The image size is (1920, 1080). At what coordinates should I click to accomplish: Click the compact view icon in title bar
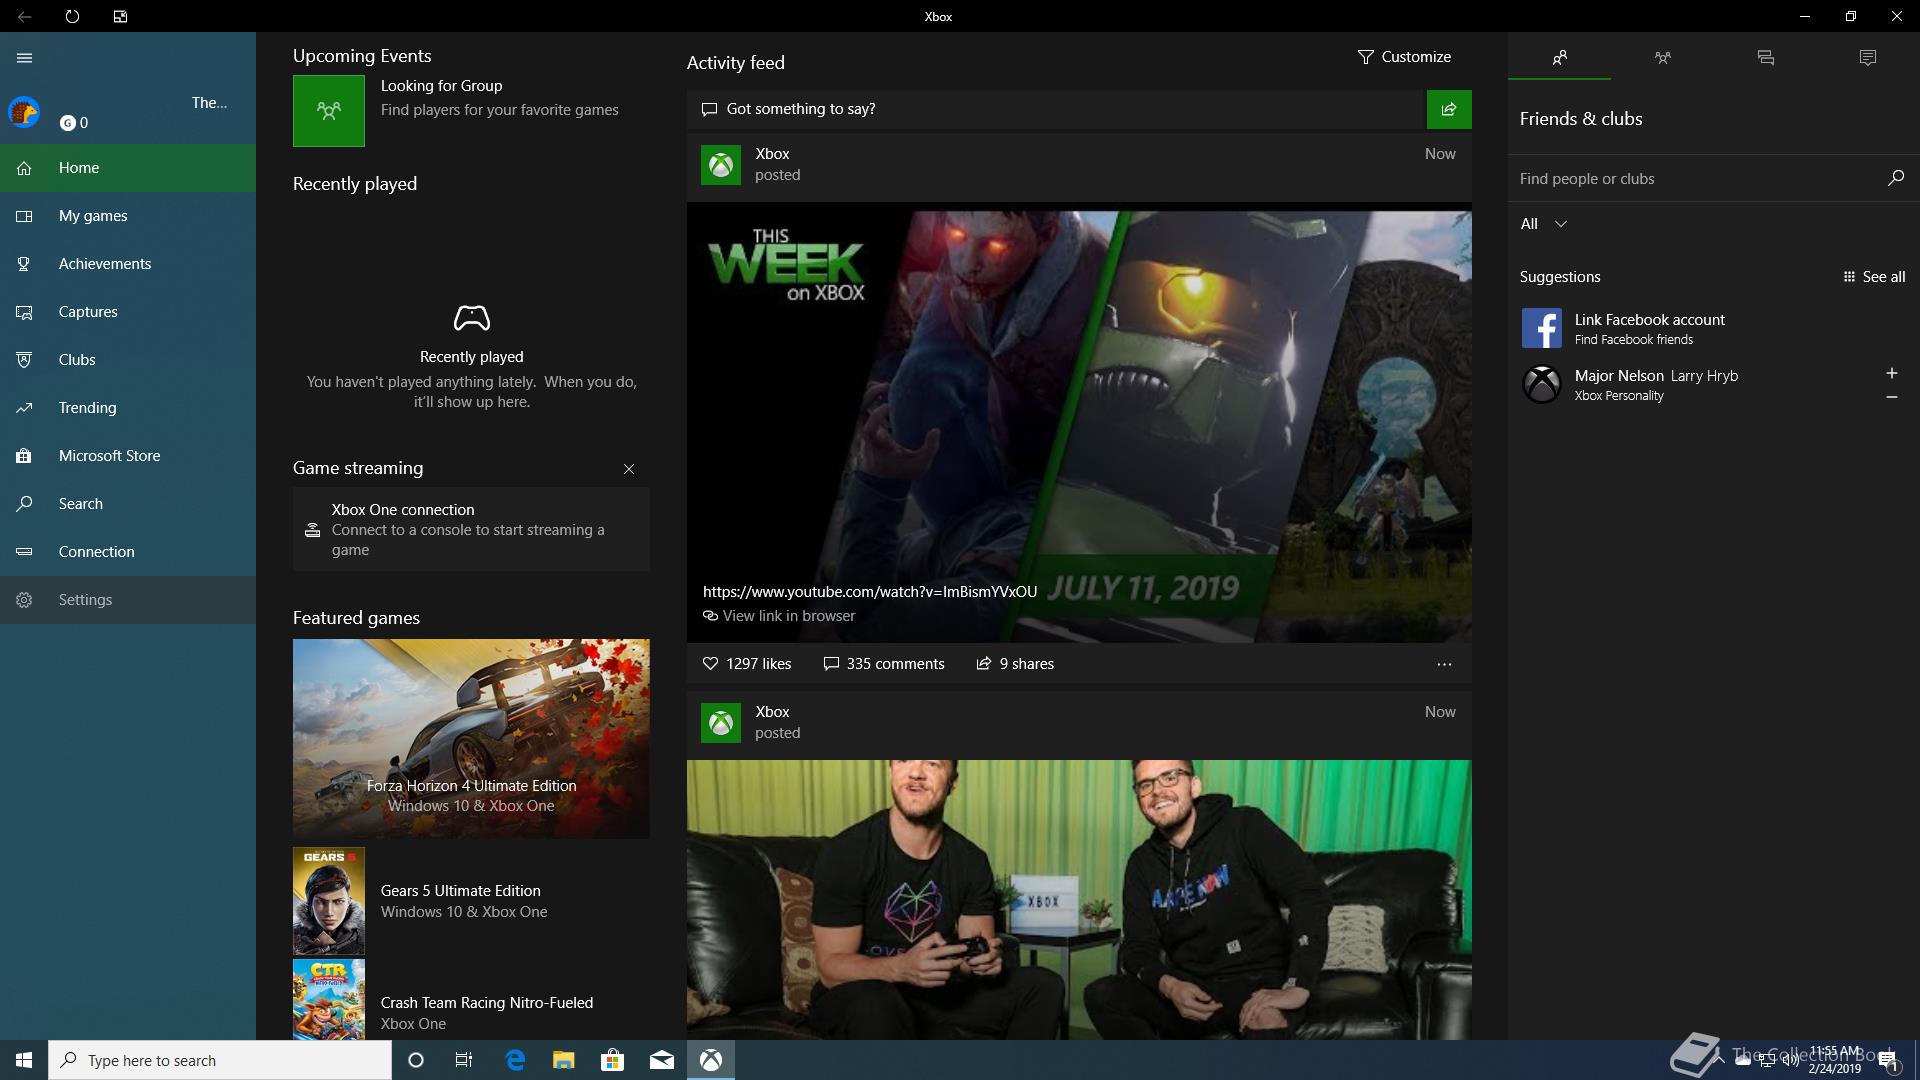pyautogui.click(x=120, y=17)
